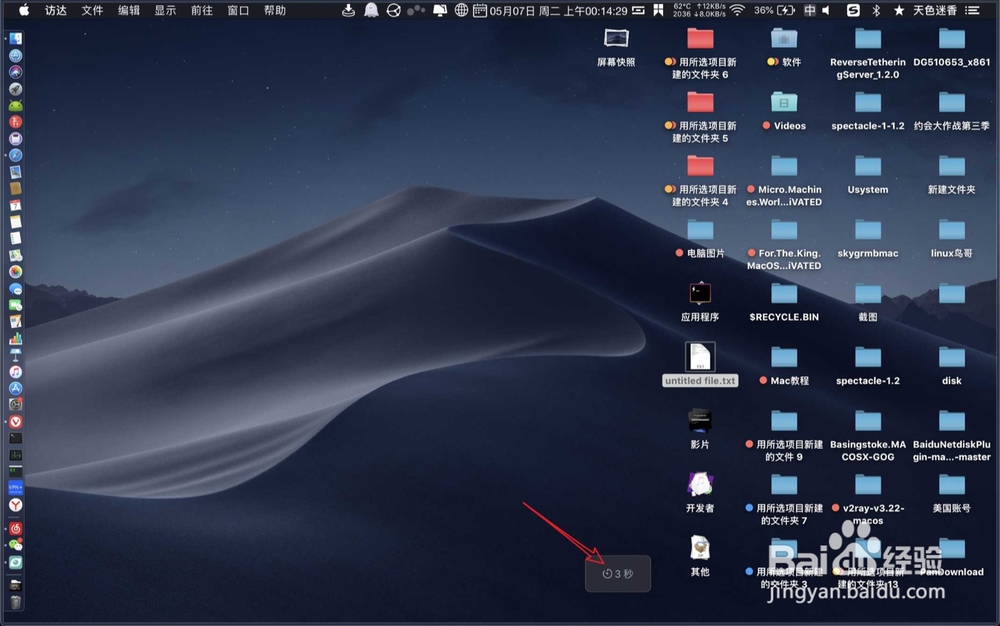Open the 窗口 menu
1000x626 pixels.
point(239,10)
